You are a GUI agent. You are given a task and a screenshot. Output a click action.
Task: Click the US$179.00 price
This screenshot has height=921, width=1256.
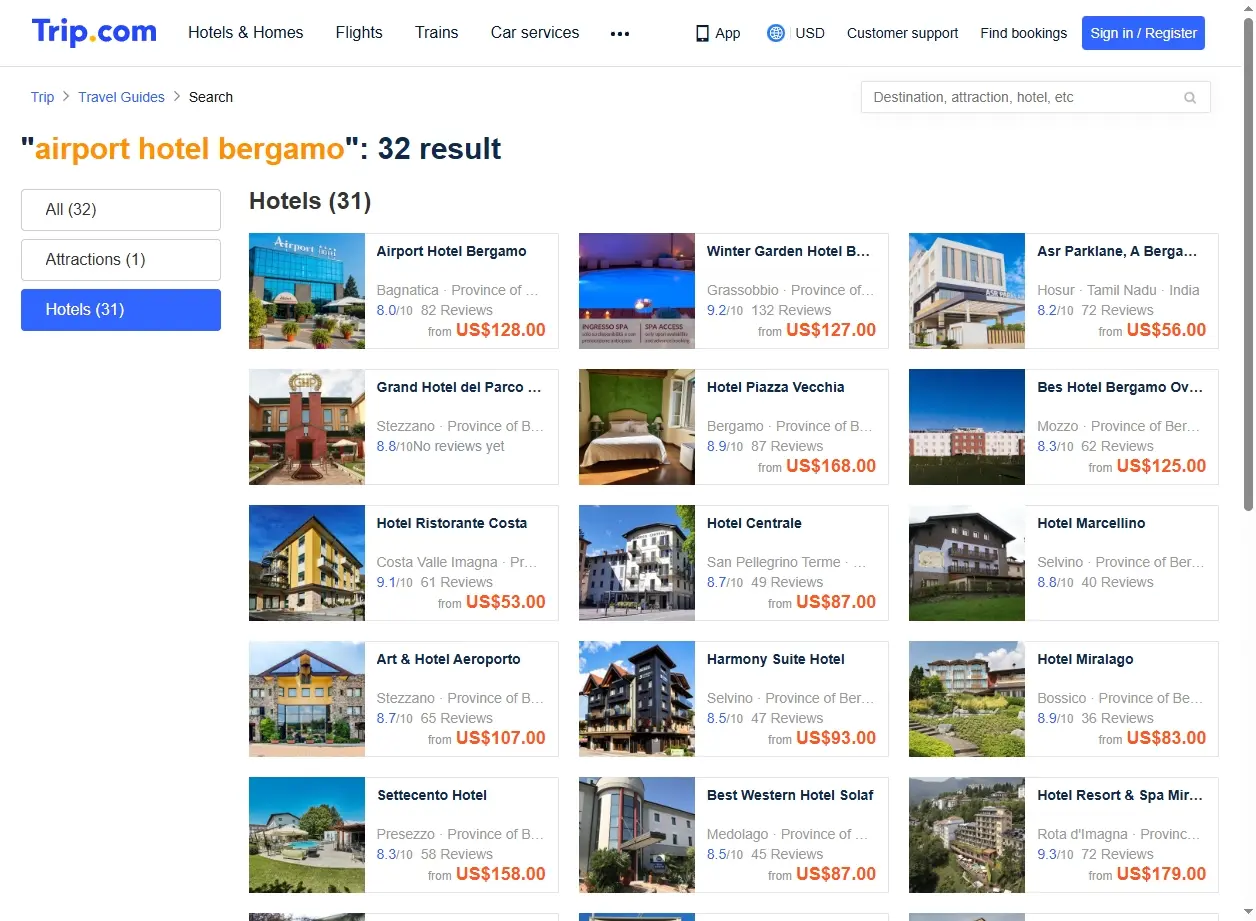tap(1161, 874)
